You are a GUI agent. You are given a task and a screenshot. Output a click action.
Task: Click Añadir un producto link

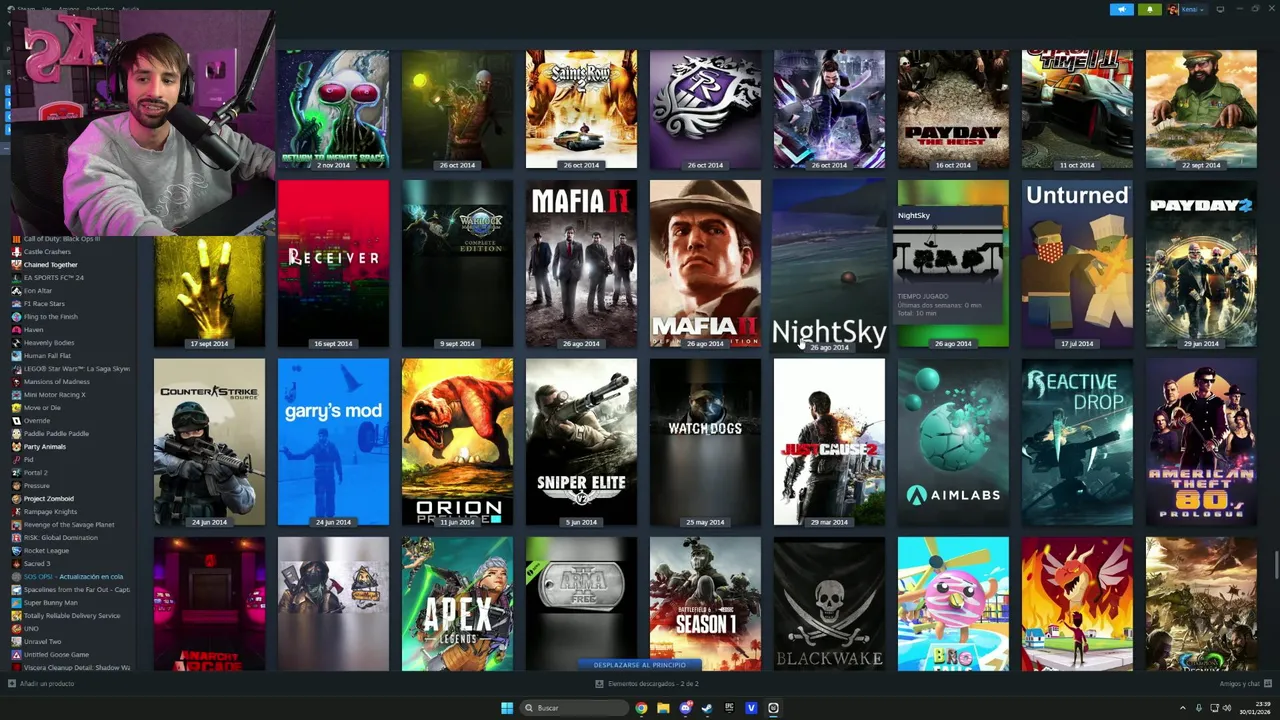pyautogui.click(x=41, y=683)
